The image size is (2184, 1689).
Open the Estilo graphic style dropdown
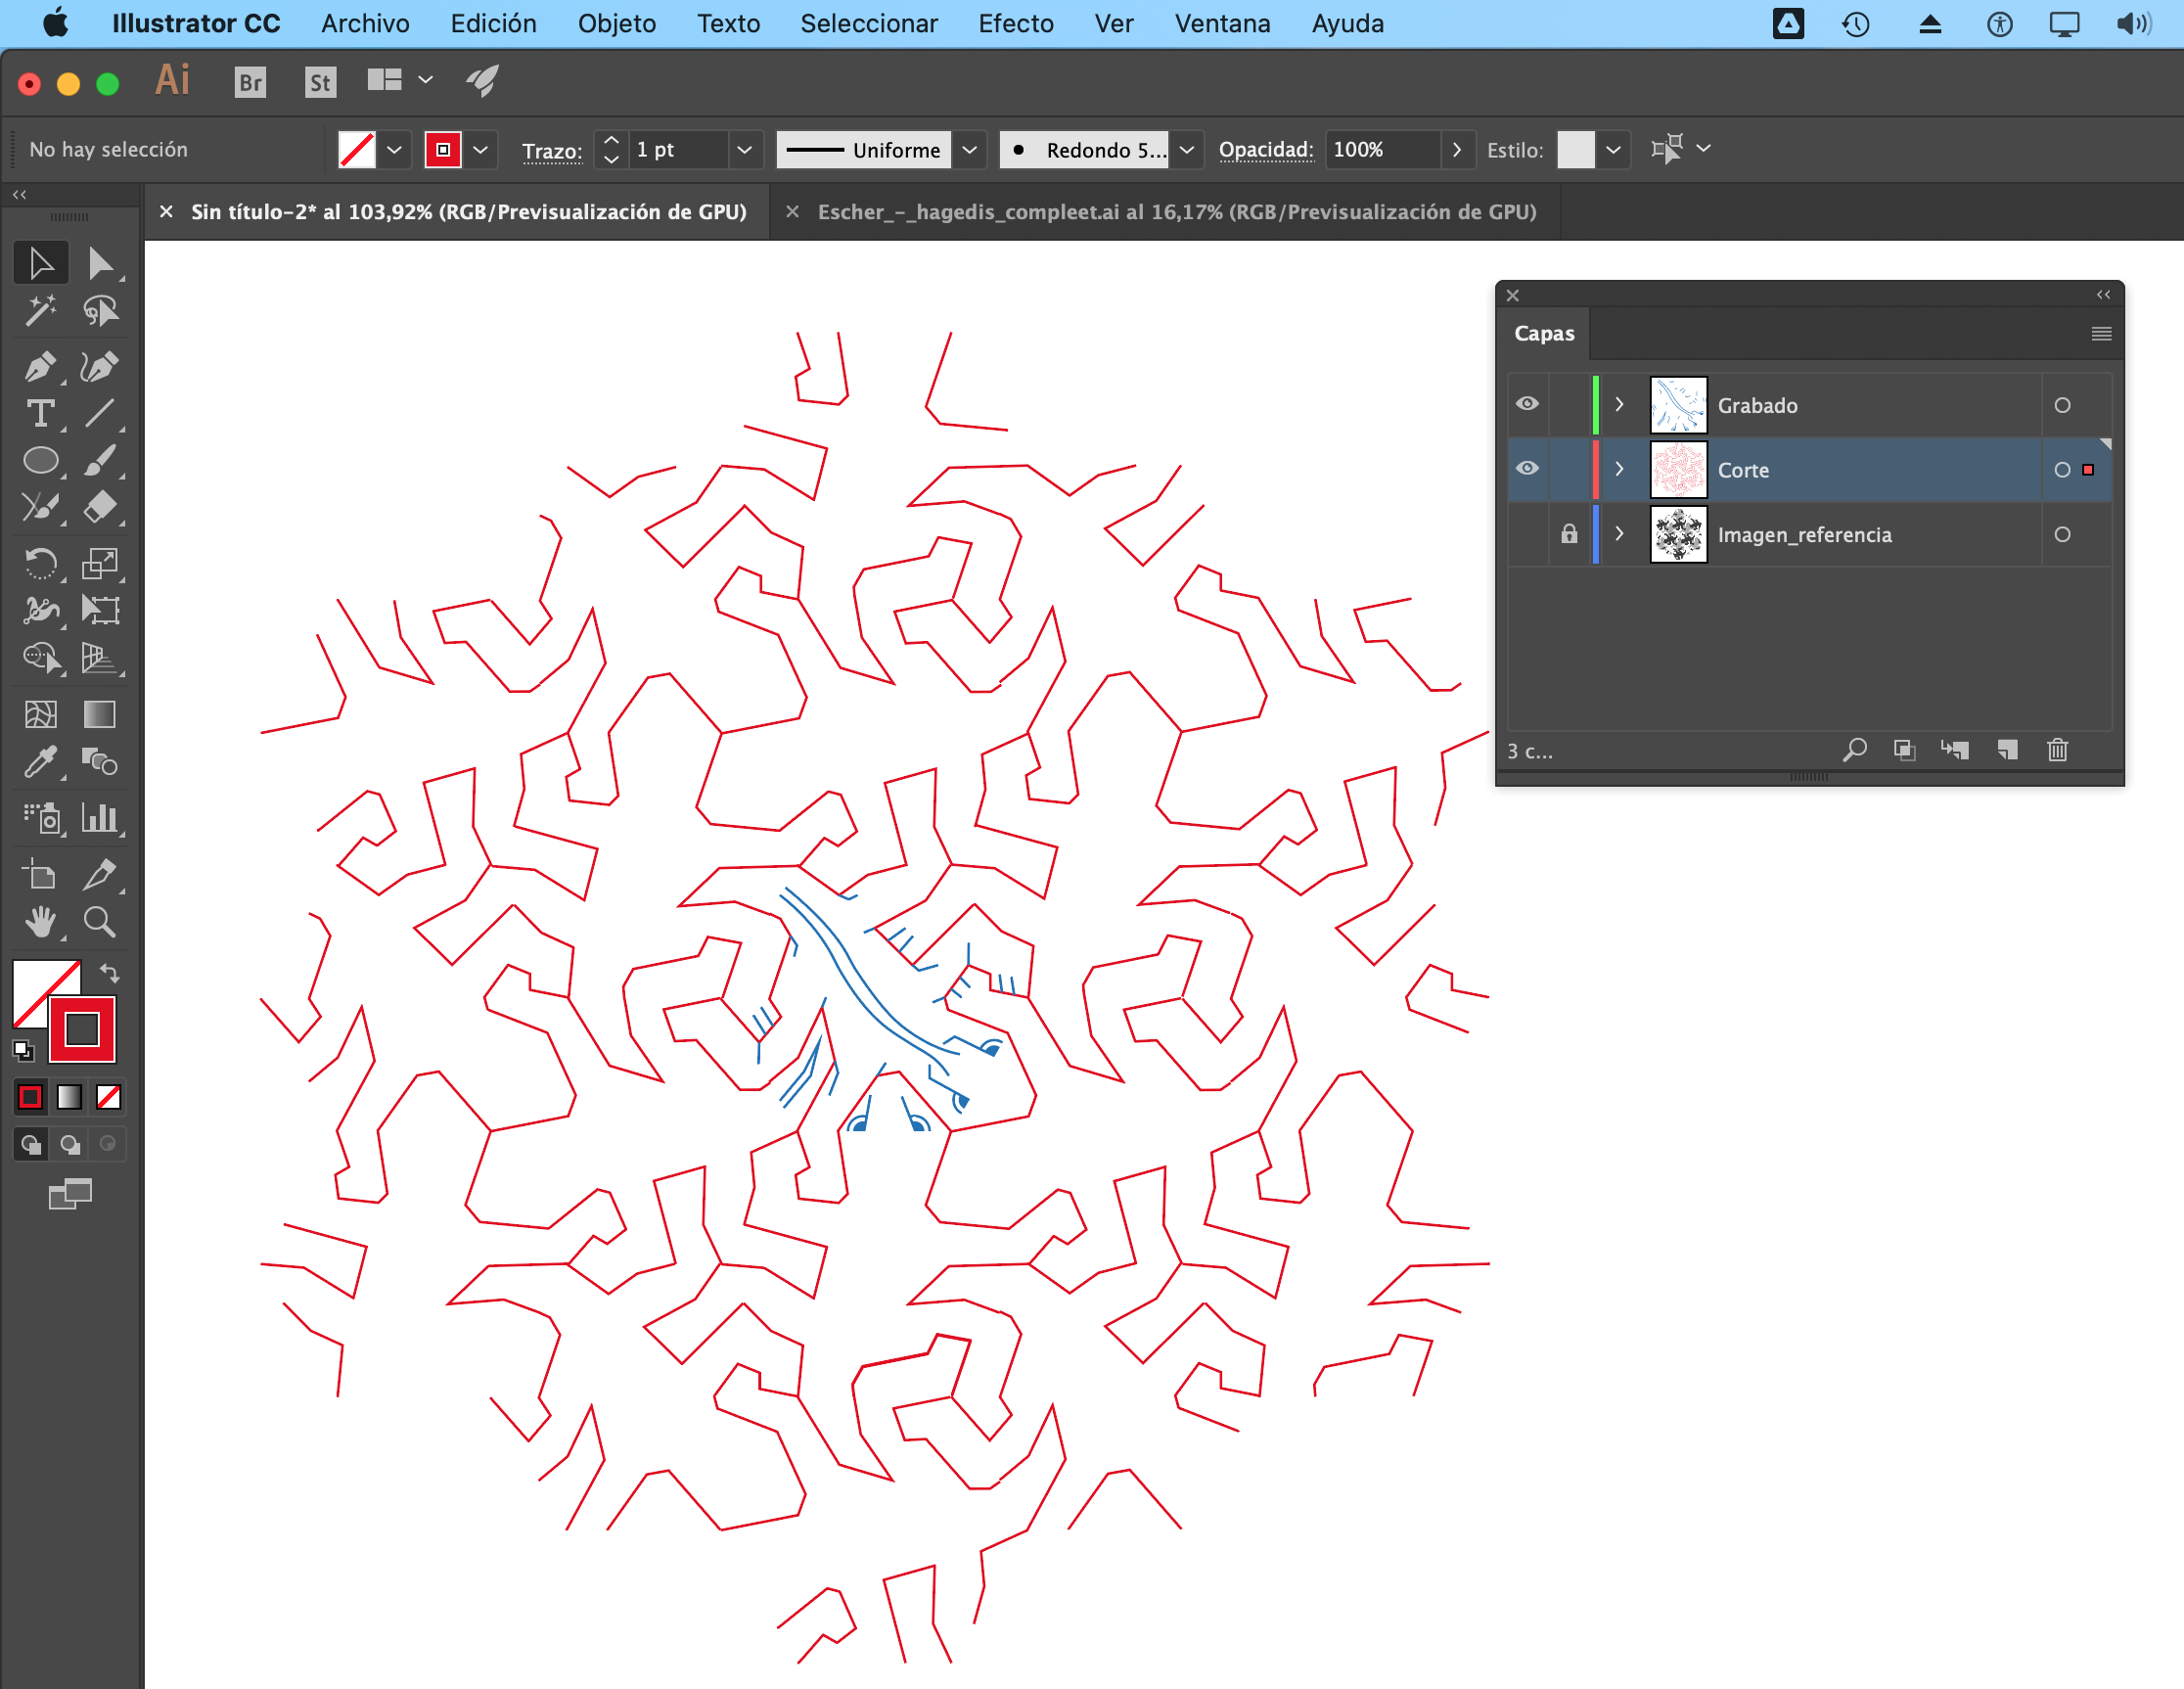point(1613,150)
